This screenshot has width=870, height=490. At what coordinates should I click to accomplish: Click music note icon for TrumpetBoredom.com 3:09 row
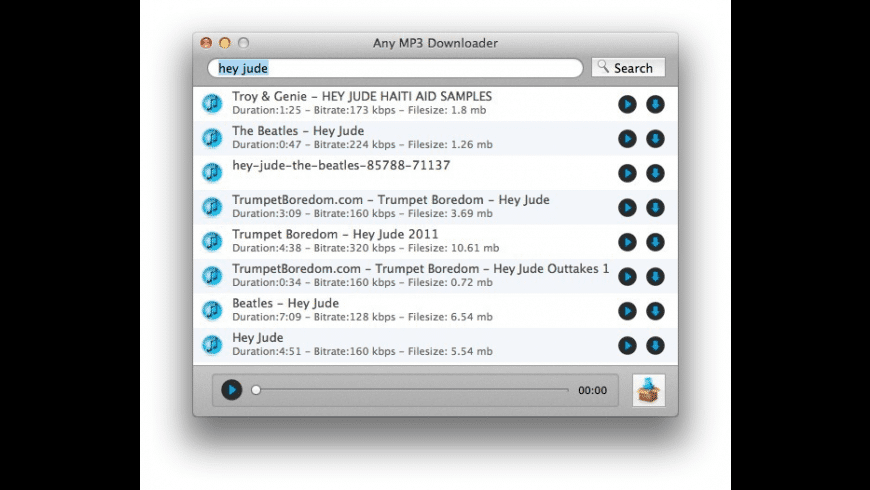(212, 207)
